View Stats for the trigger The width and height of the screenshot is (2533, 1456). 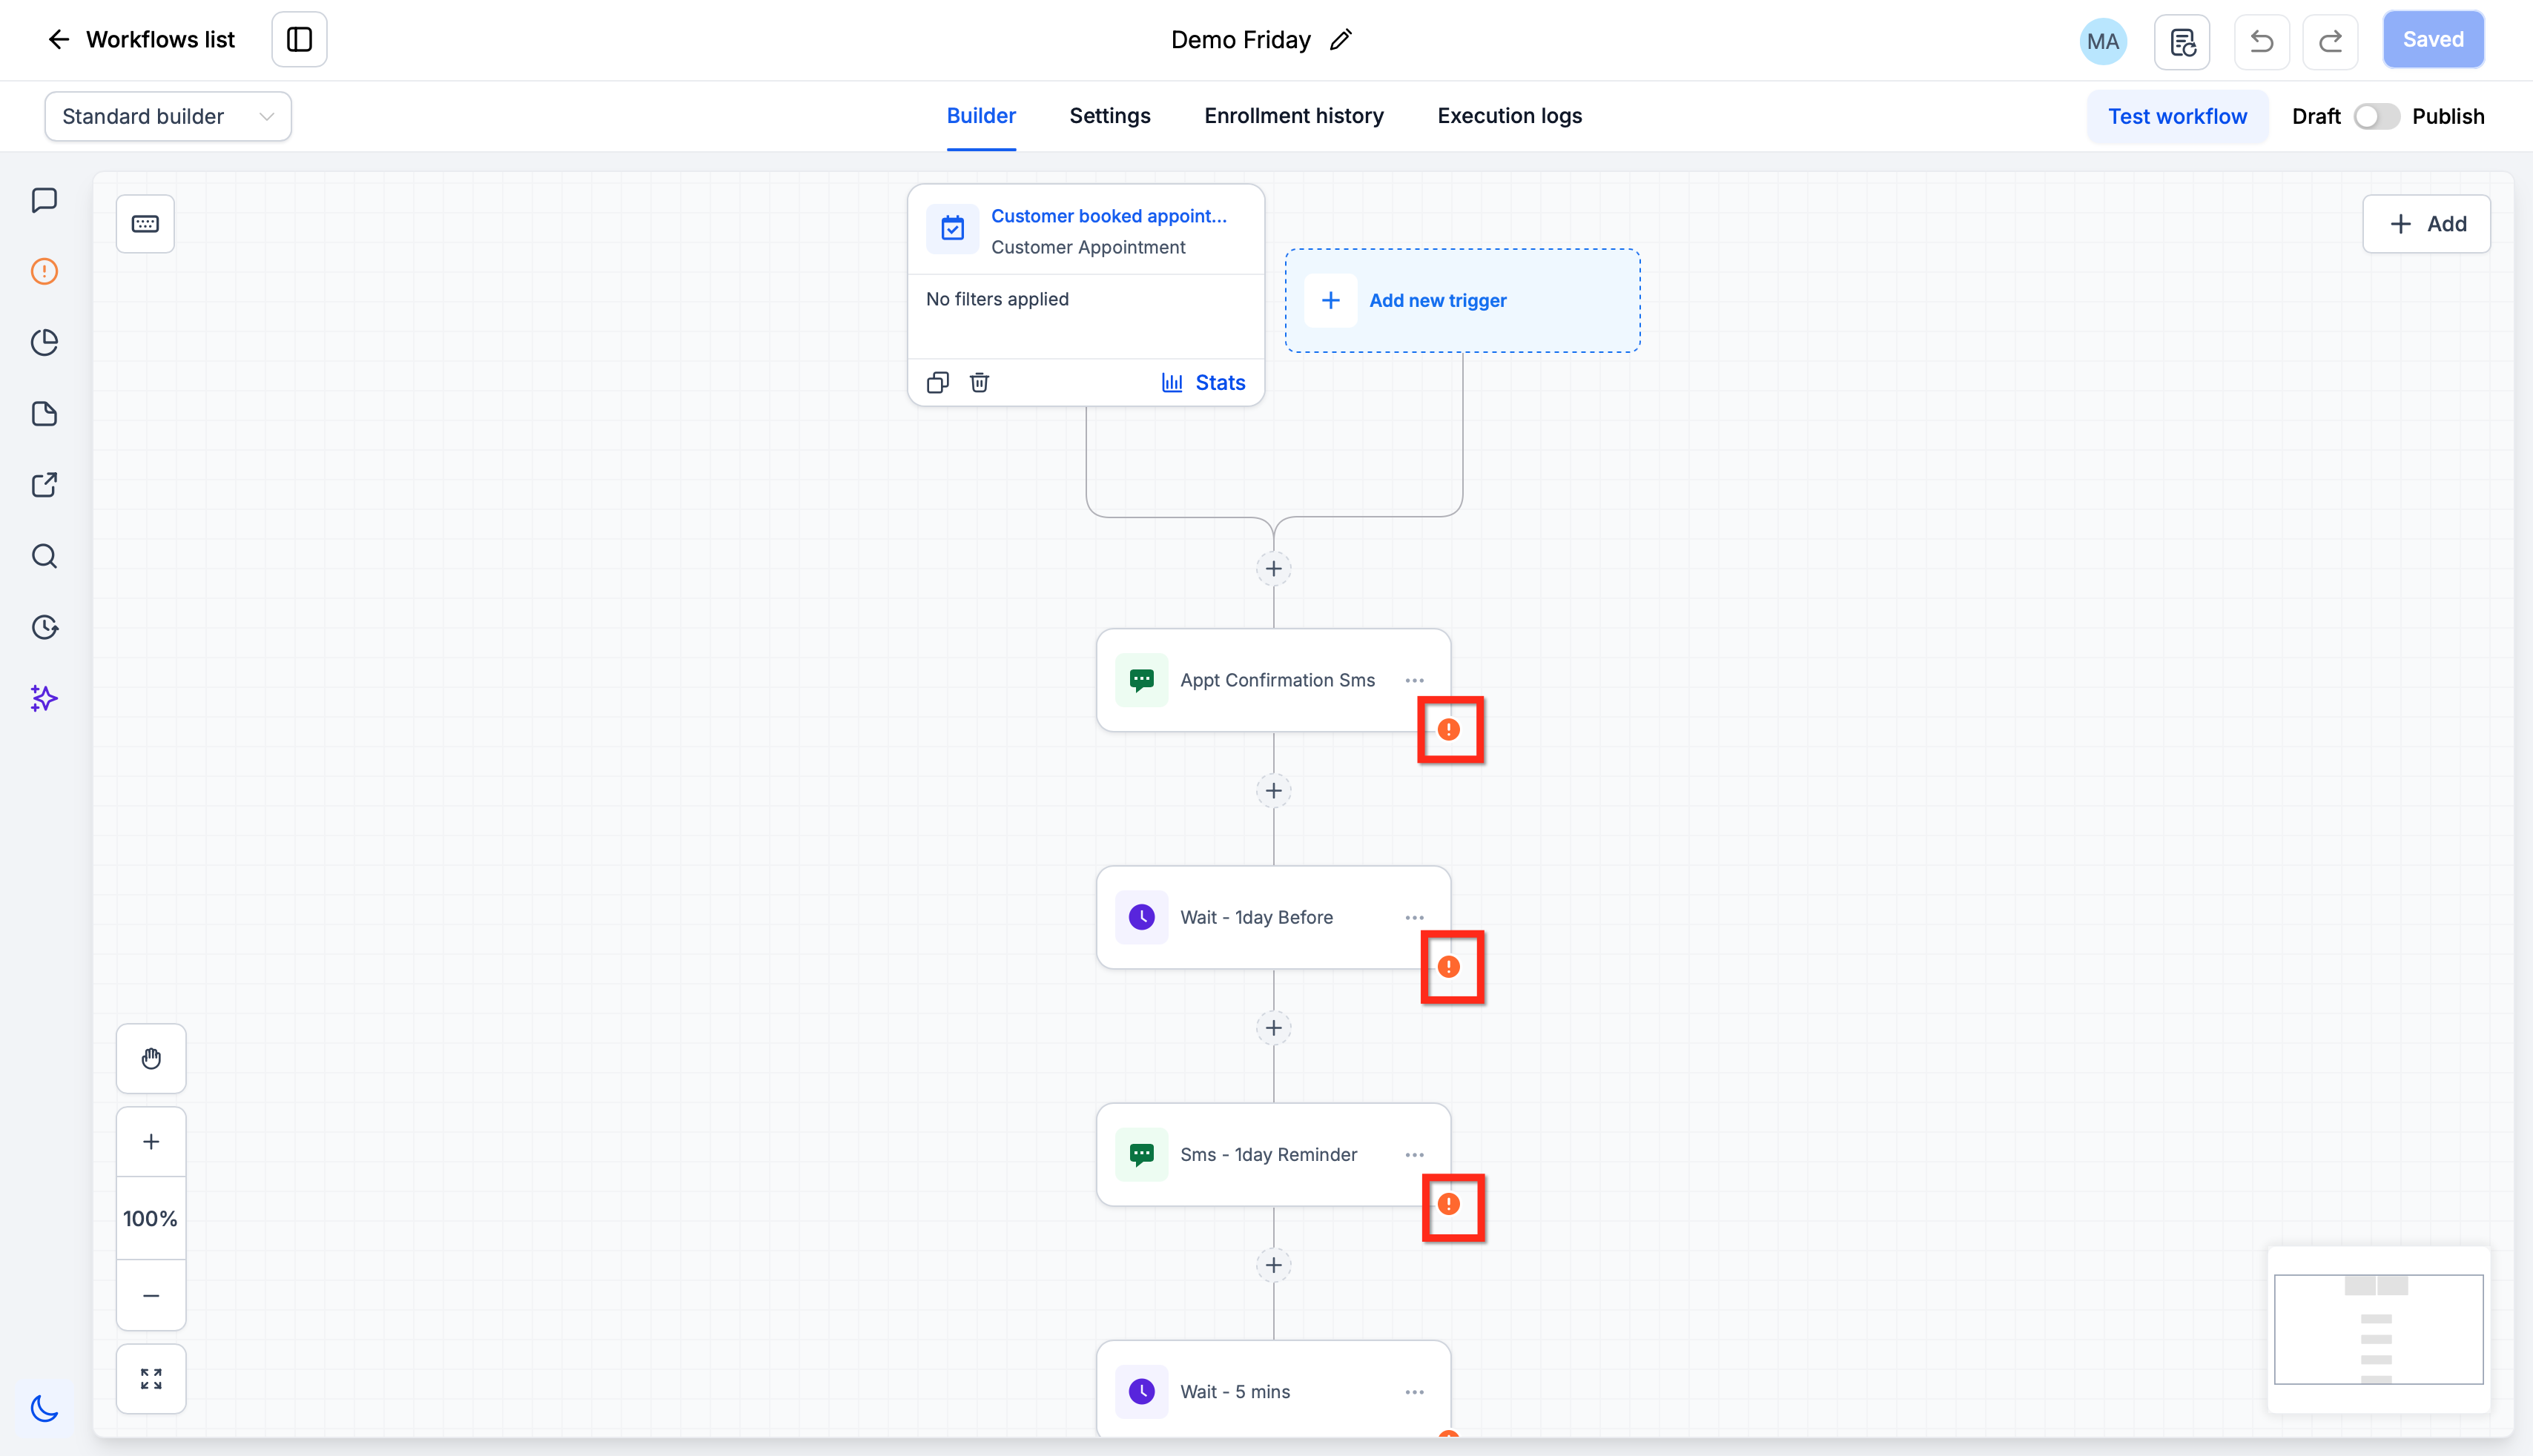point(1203,383)
